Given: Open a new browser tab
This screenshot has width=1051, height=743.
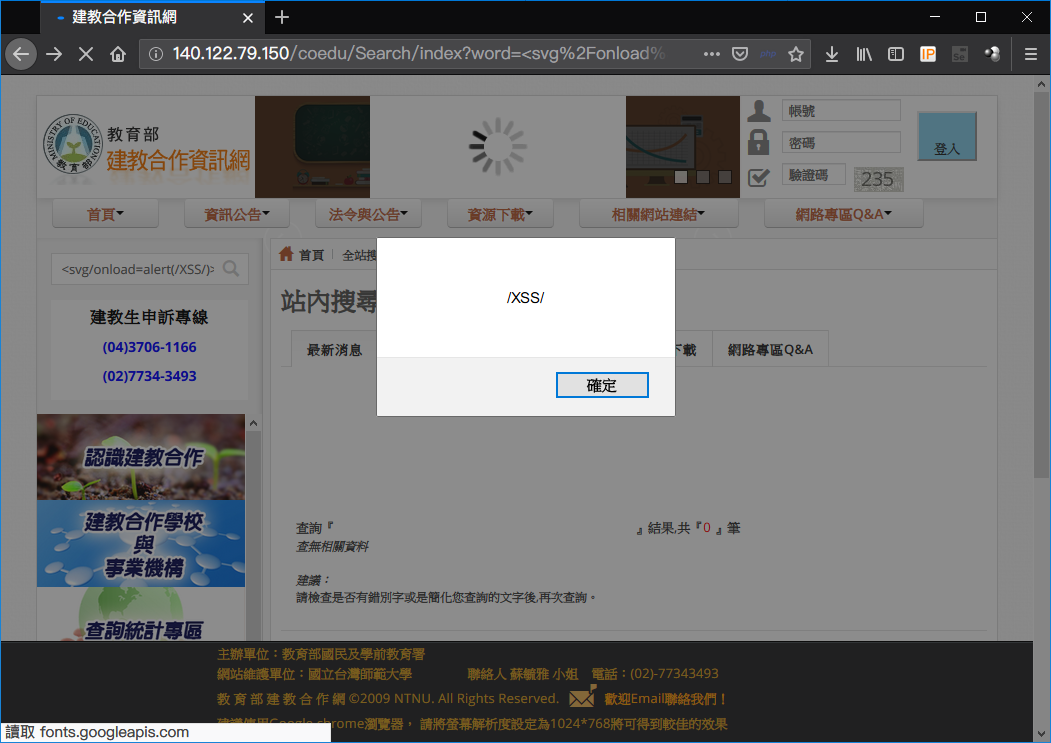Looking at the screenshot, I should click(282, 17).
